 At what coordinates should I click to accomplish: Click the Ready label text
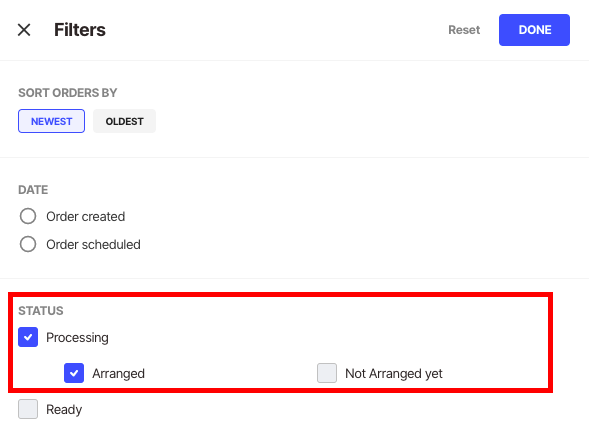click(64, 410)
